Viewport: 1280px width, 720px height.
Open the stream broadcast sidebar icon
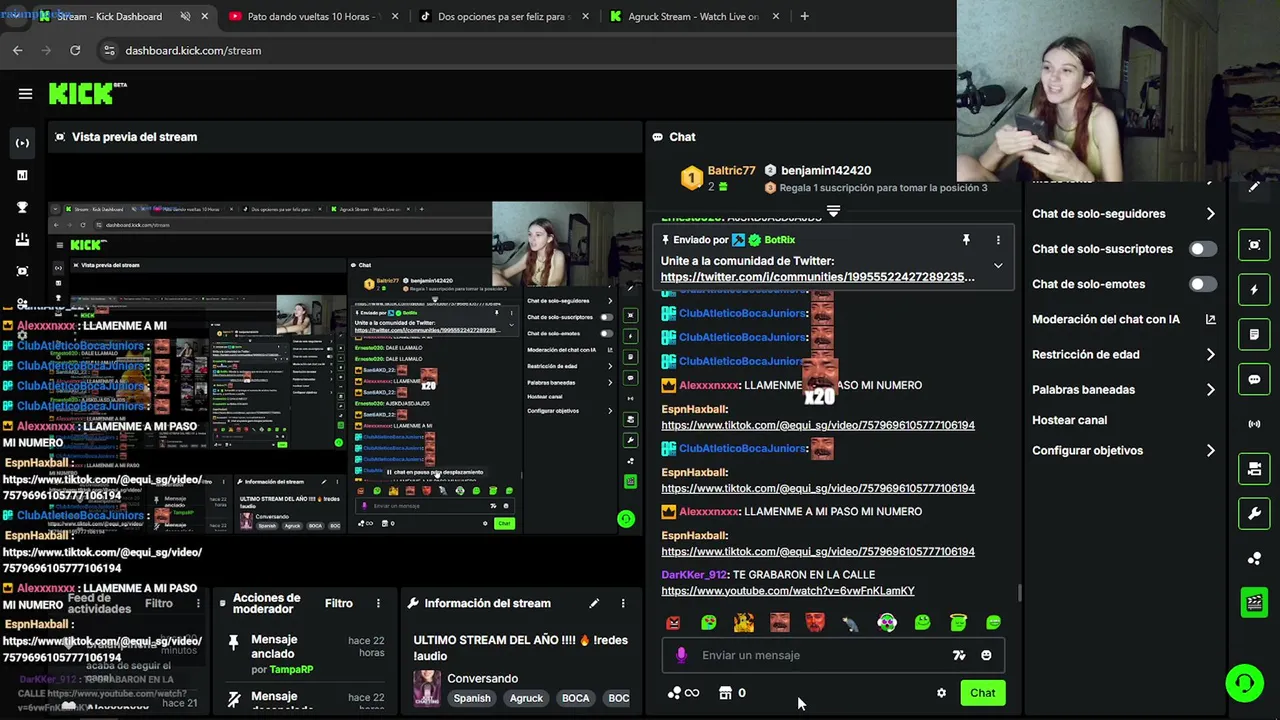pos(22,143)
